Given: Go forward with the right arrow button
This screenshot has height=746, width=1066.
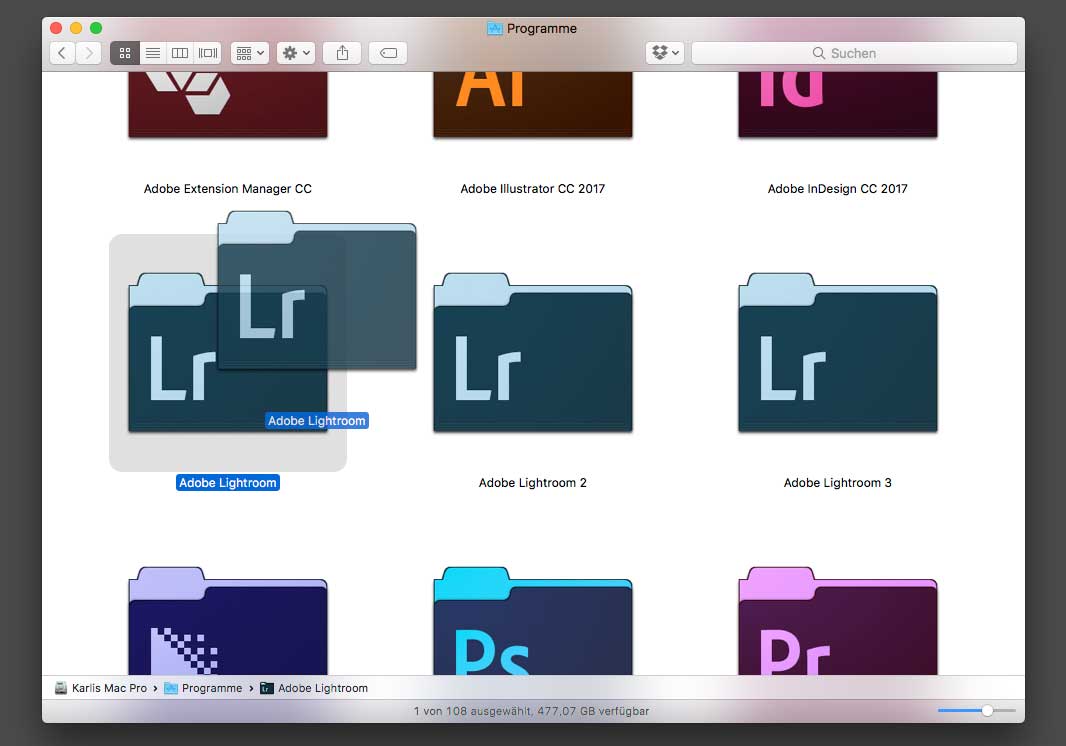Looking at the screenshot, I should point(89,53).
